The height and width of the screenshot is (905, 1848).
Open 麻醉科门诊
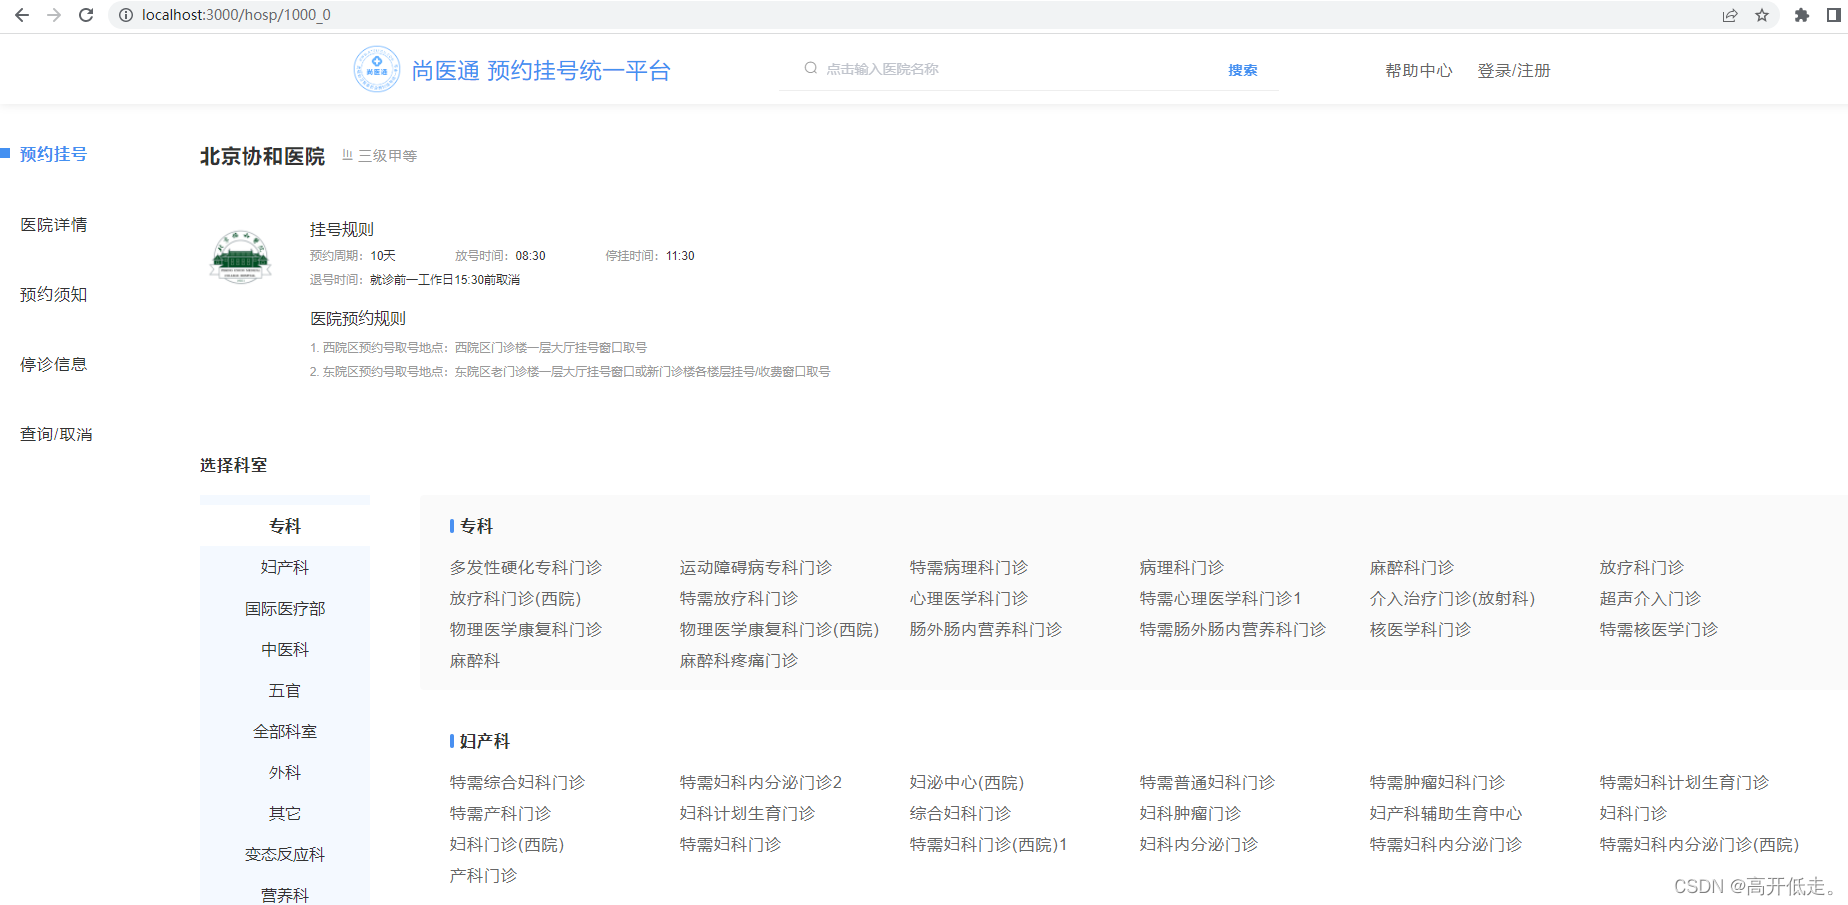coord(1412,567)
